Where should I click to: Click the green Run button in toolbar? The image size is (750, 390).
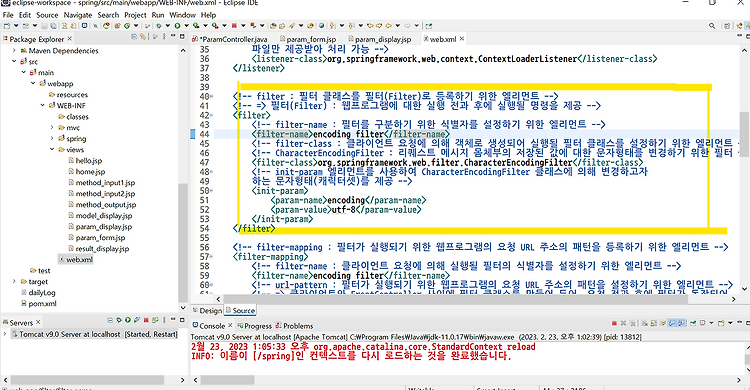coord(177,25)
